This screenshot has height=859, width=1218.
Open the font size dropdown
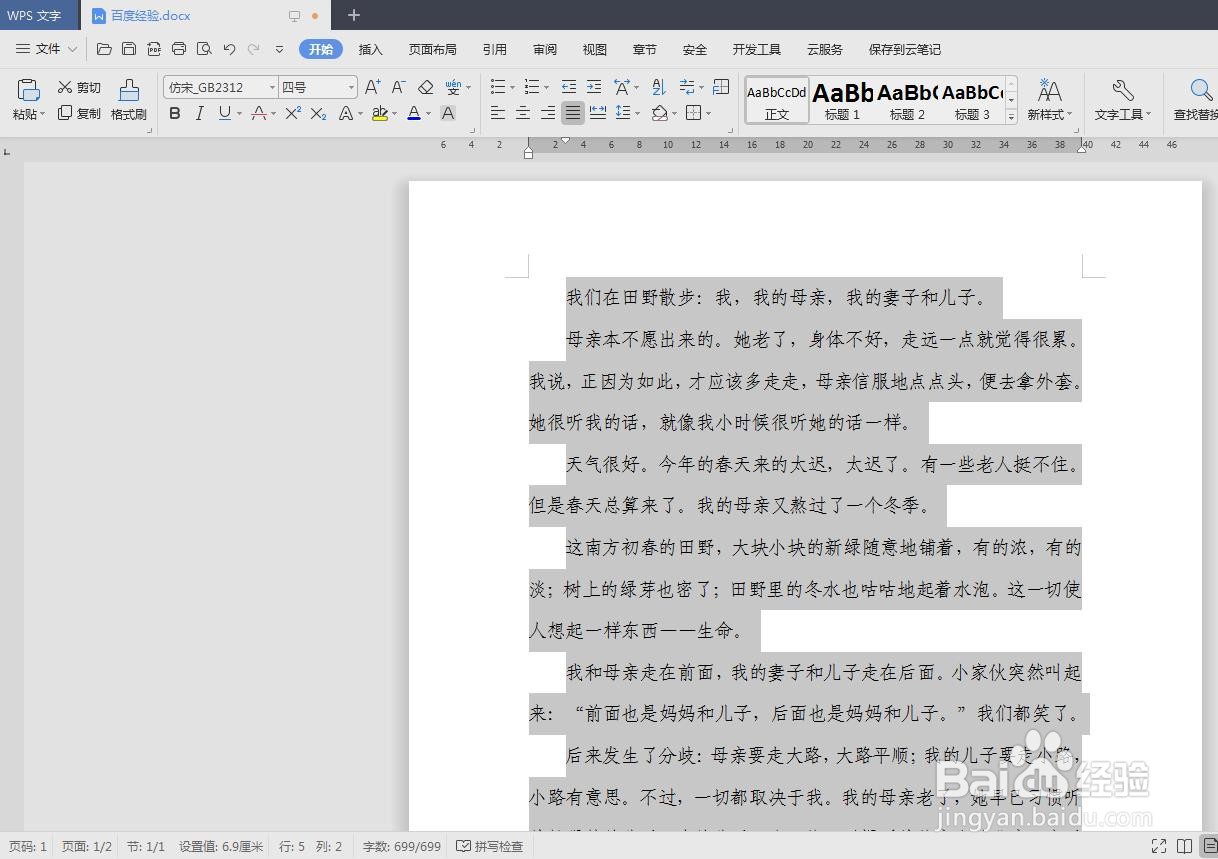pyautogui.click(x=350, y=87)
